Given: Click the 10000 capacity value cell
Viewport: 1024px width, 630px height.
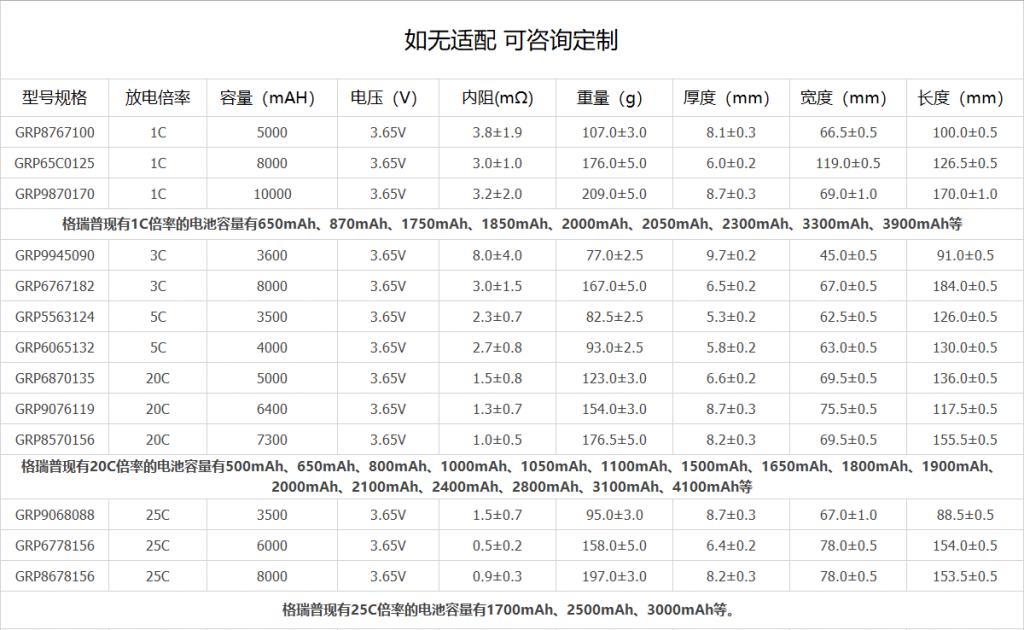Looking at the screenshot, I should point(271,194).
